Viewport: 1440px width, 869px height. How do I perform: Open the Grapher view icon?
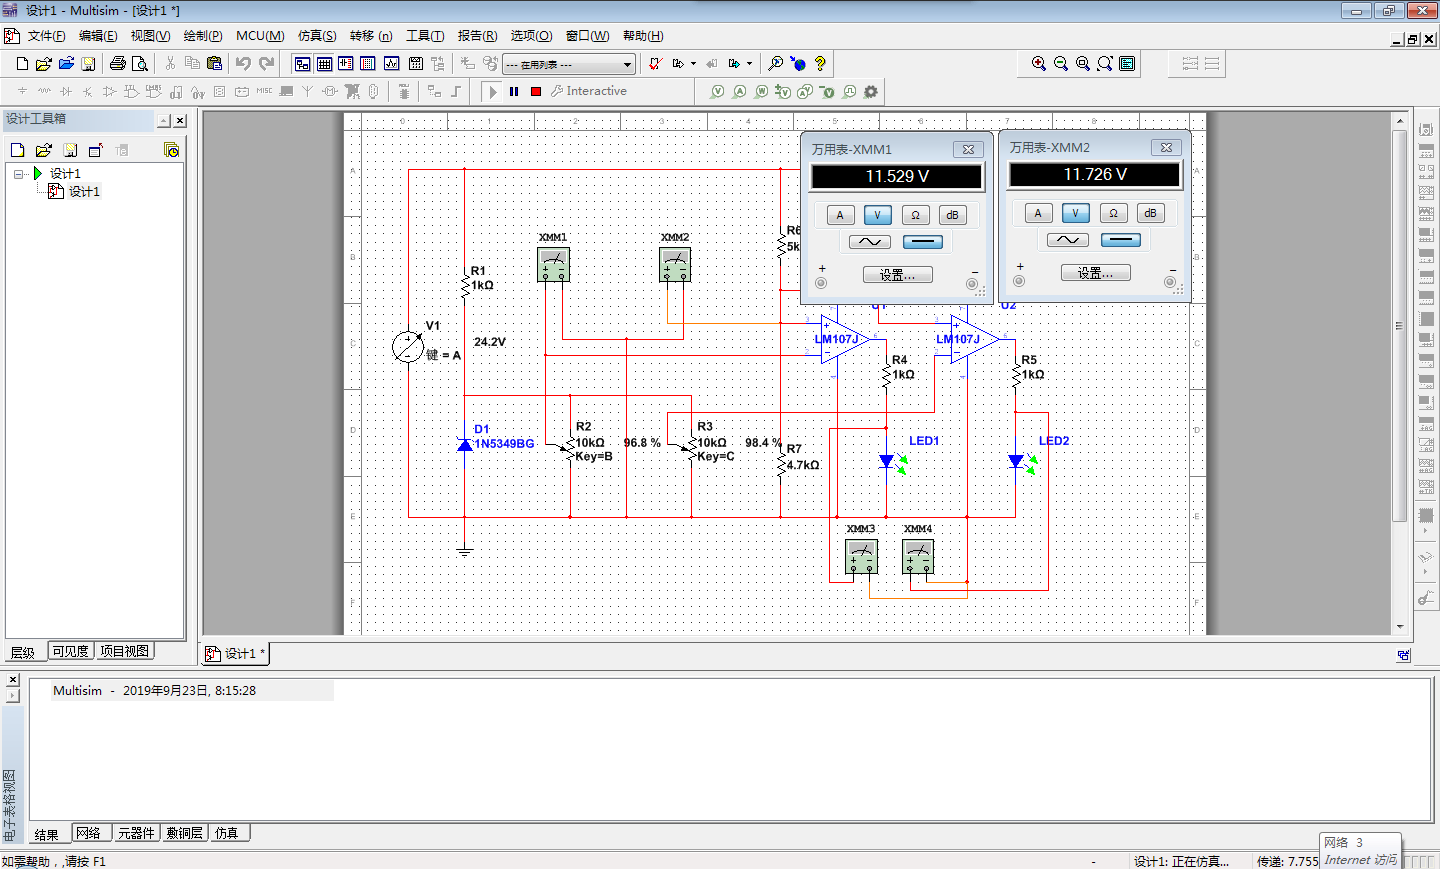click(392, 64)
